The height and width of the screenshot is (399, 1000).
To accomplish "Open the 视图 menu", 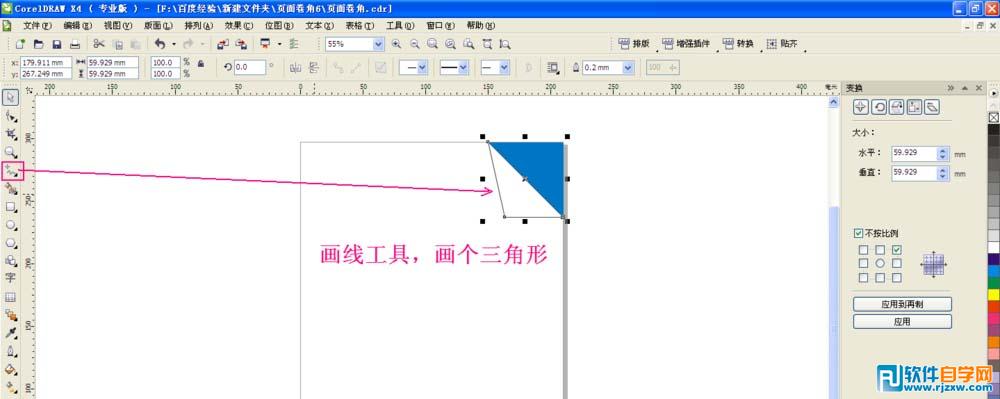I will (118, 25).
